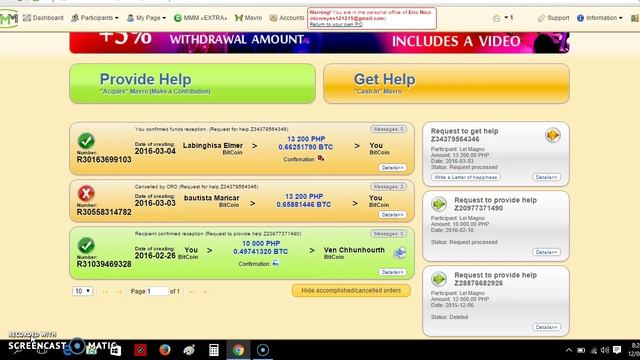The height and width of the screenshot is (360, 640).
Task: Open the Dashboard page
Action: [43, 18]
